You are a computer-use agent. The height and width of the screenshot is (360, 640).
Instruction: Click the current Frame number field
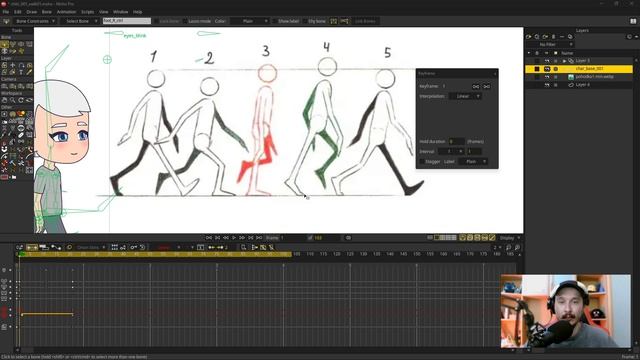(292, 238)
